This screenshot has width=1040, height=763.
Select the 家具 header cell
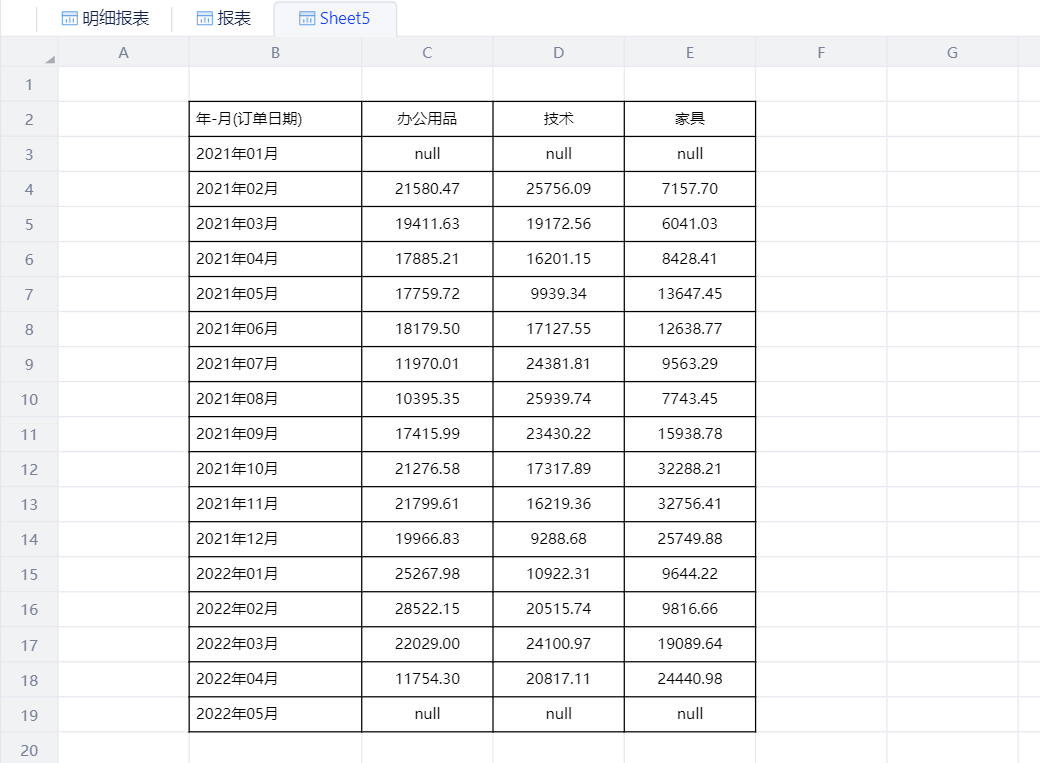click(690, 119)
